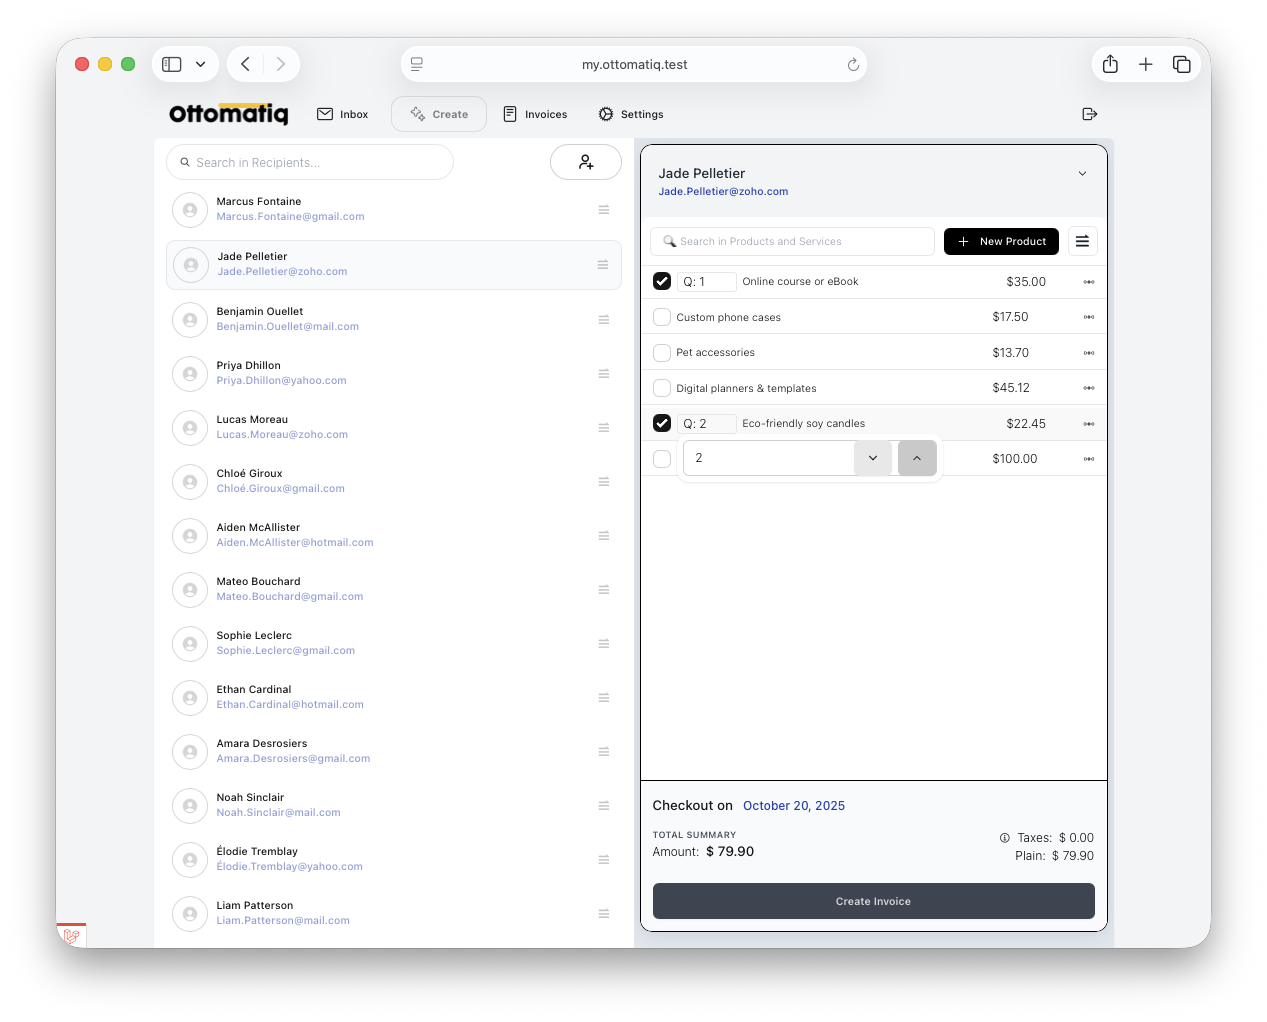The height and width of the screenshot is (1022, 1267).
Task: Open Settings via the gear icon
Action: click(x=604, y=114)
